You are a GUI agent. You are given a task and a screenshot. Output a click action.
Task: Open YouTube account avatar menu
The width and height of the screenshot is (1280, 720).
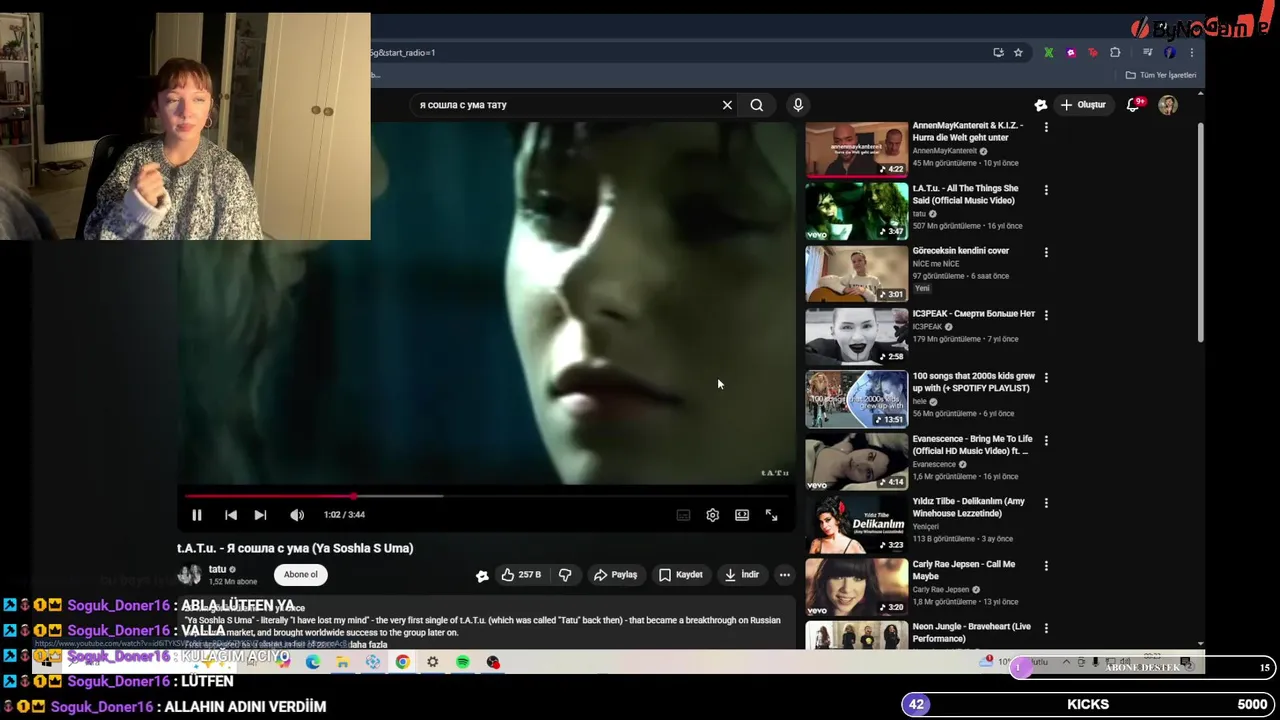1168,105
